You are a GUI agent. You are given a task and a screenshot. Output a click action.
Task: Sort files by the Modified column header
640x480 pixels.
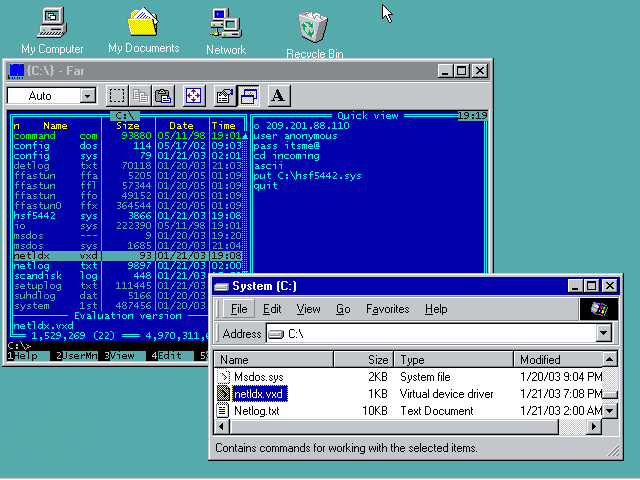coord(558,360)
